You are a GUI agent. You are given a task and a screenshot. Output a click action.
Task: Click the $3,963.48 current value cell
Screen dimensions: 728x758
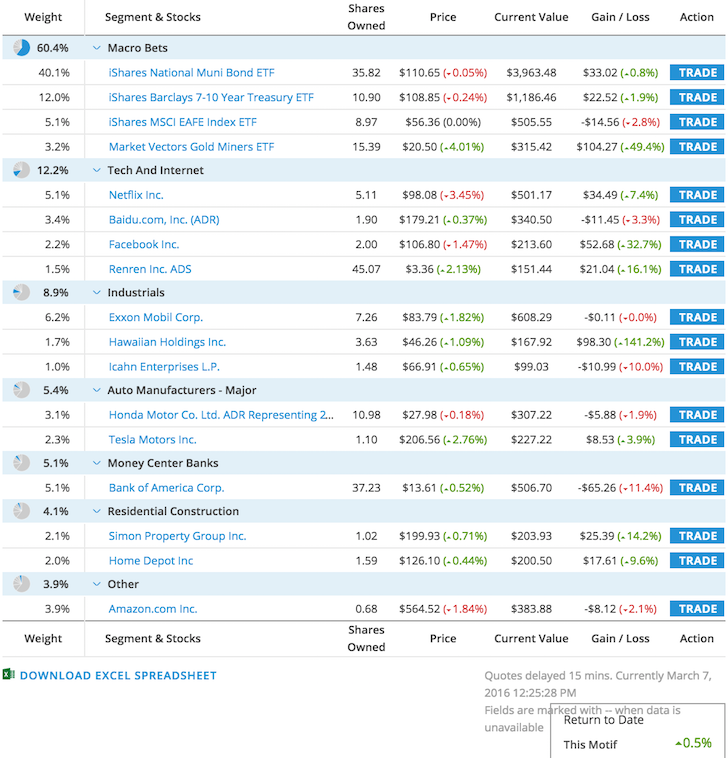(x=531, y=73)
